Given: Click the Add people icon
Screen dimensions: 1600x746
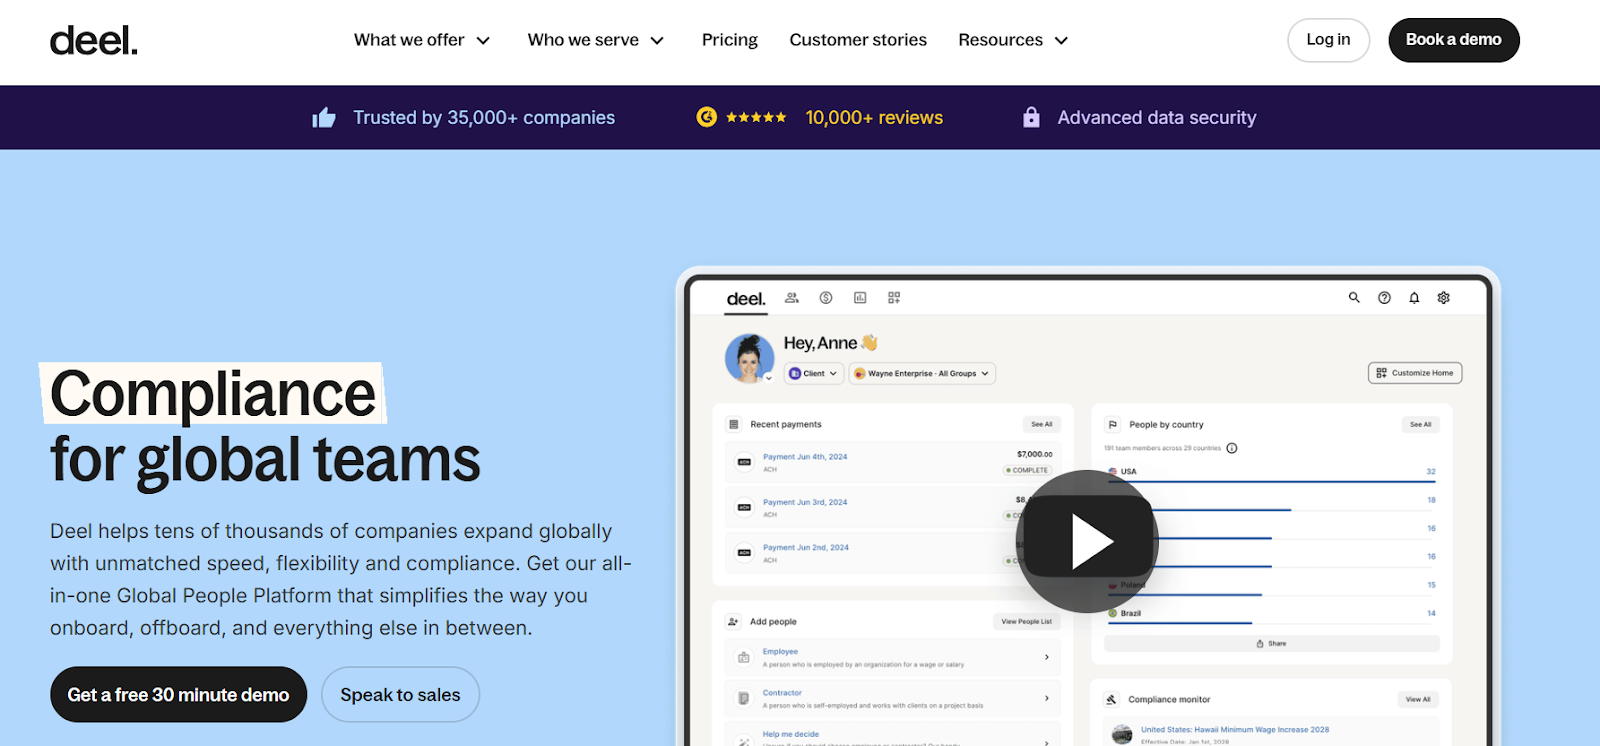Looking at the screenshot, I should (733, 621).
